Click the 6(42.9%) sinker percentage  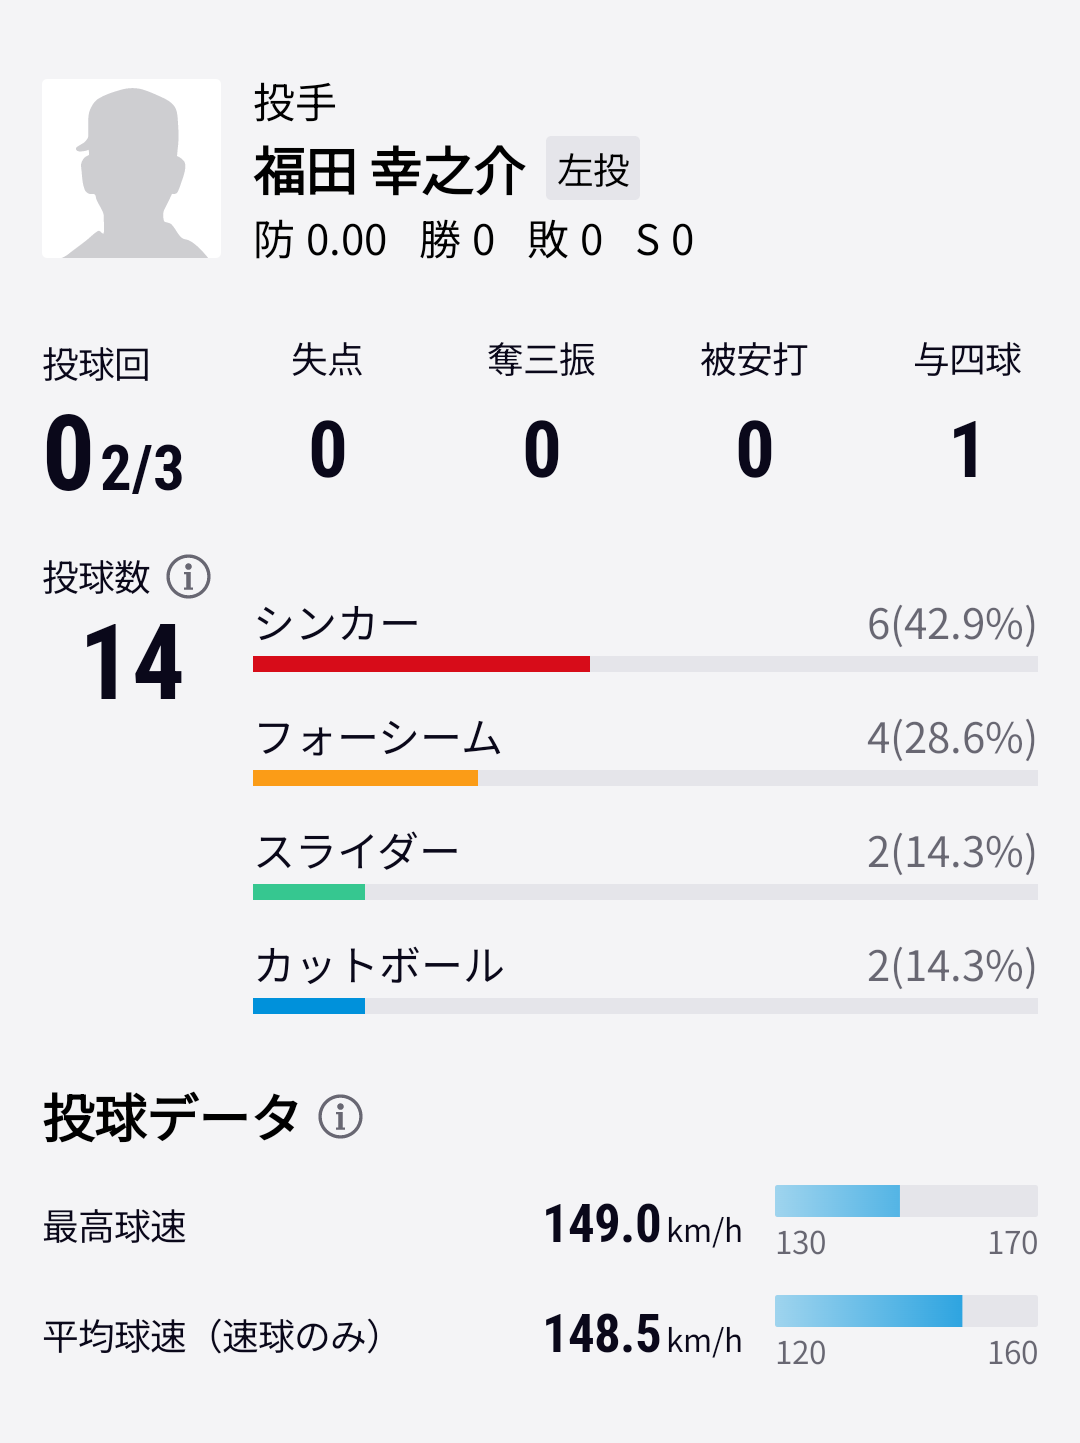click(951, 624)
